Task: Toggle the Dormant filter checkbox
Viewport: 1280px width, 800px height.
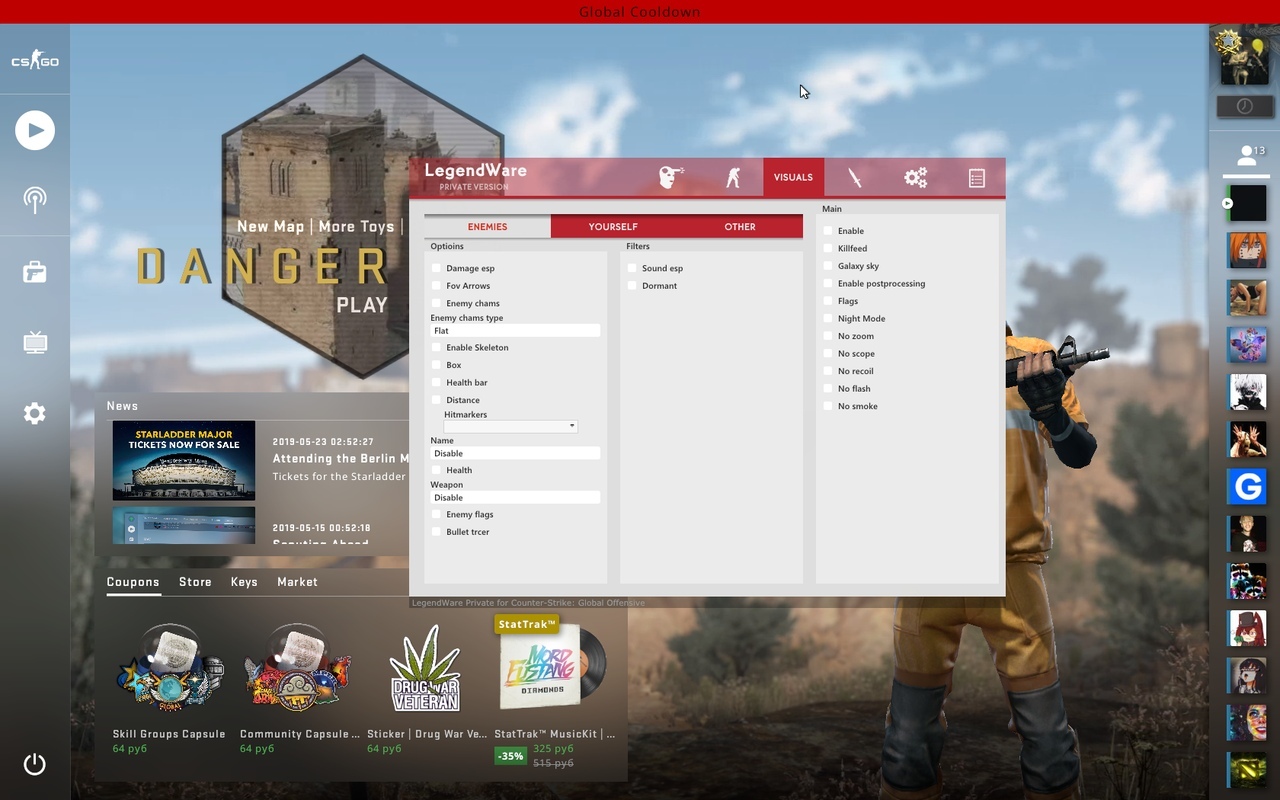Action: point(632,286)
